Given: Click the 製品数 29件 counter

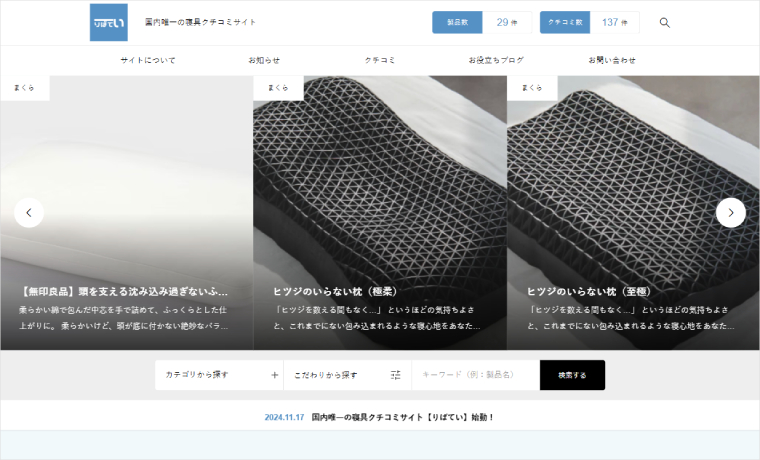Looking at the screenshot, I should [x=481, y=22].
